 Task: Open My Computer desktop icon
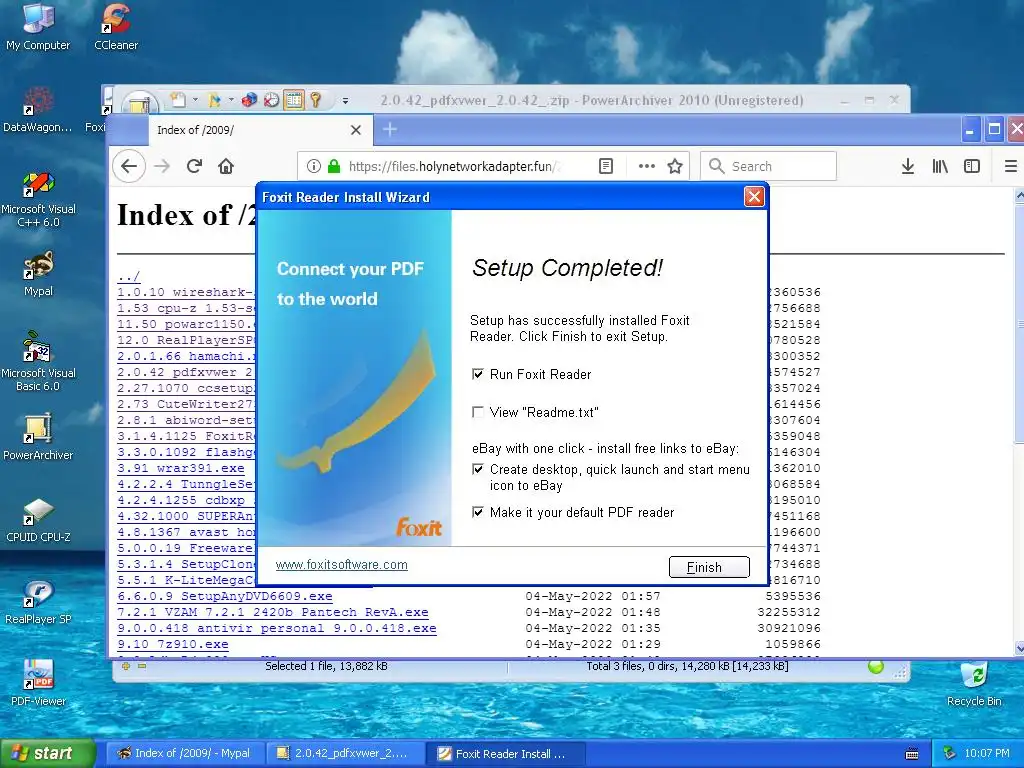[x=38, y=26]
